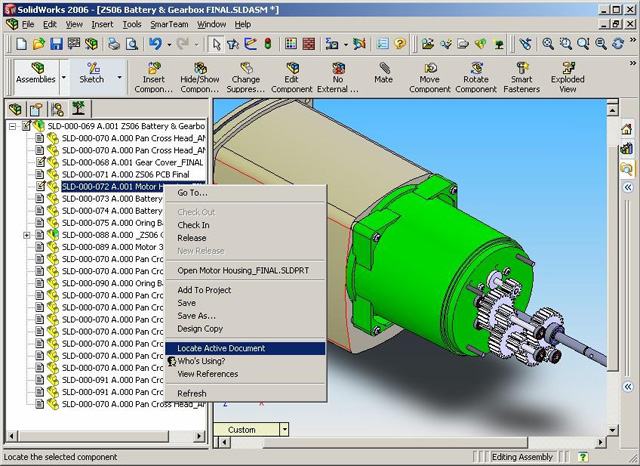Switch to FeatureManager design tree tab
The image size is (640, 466).
[x=15, y=109]
